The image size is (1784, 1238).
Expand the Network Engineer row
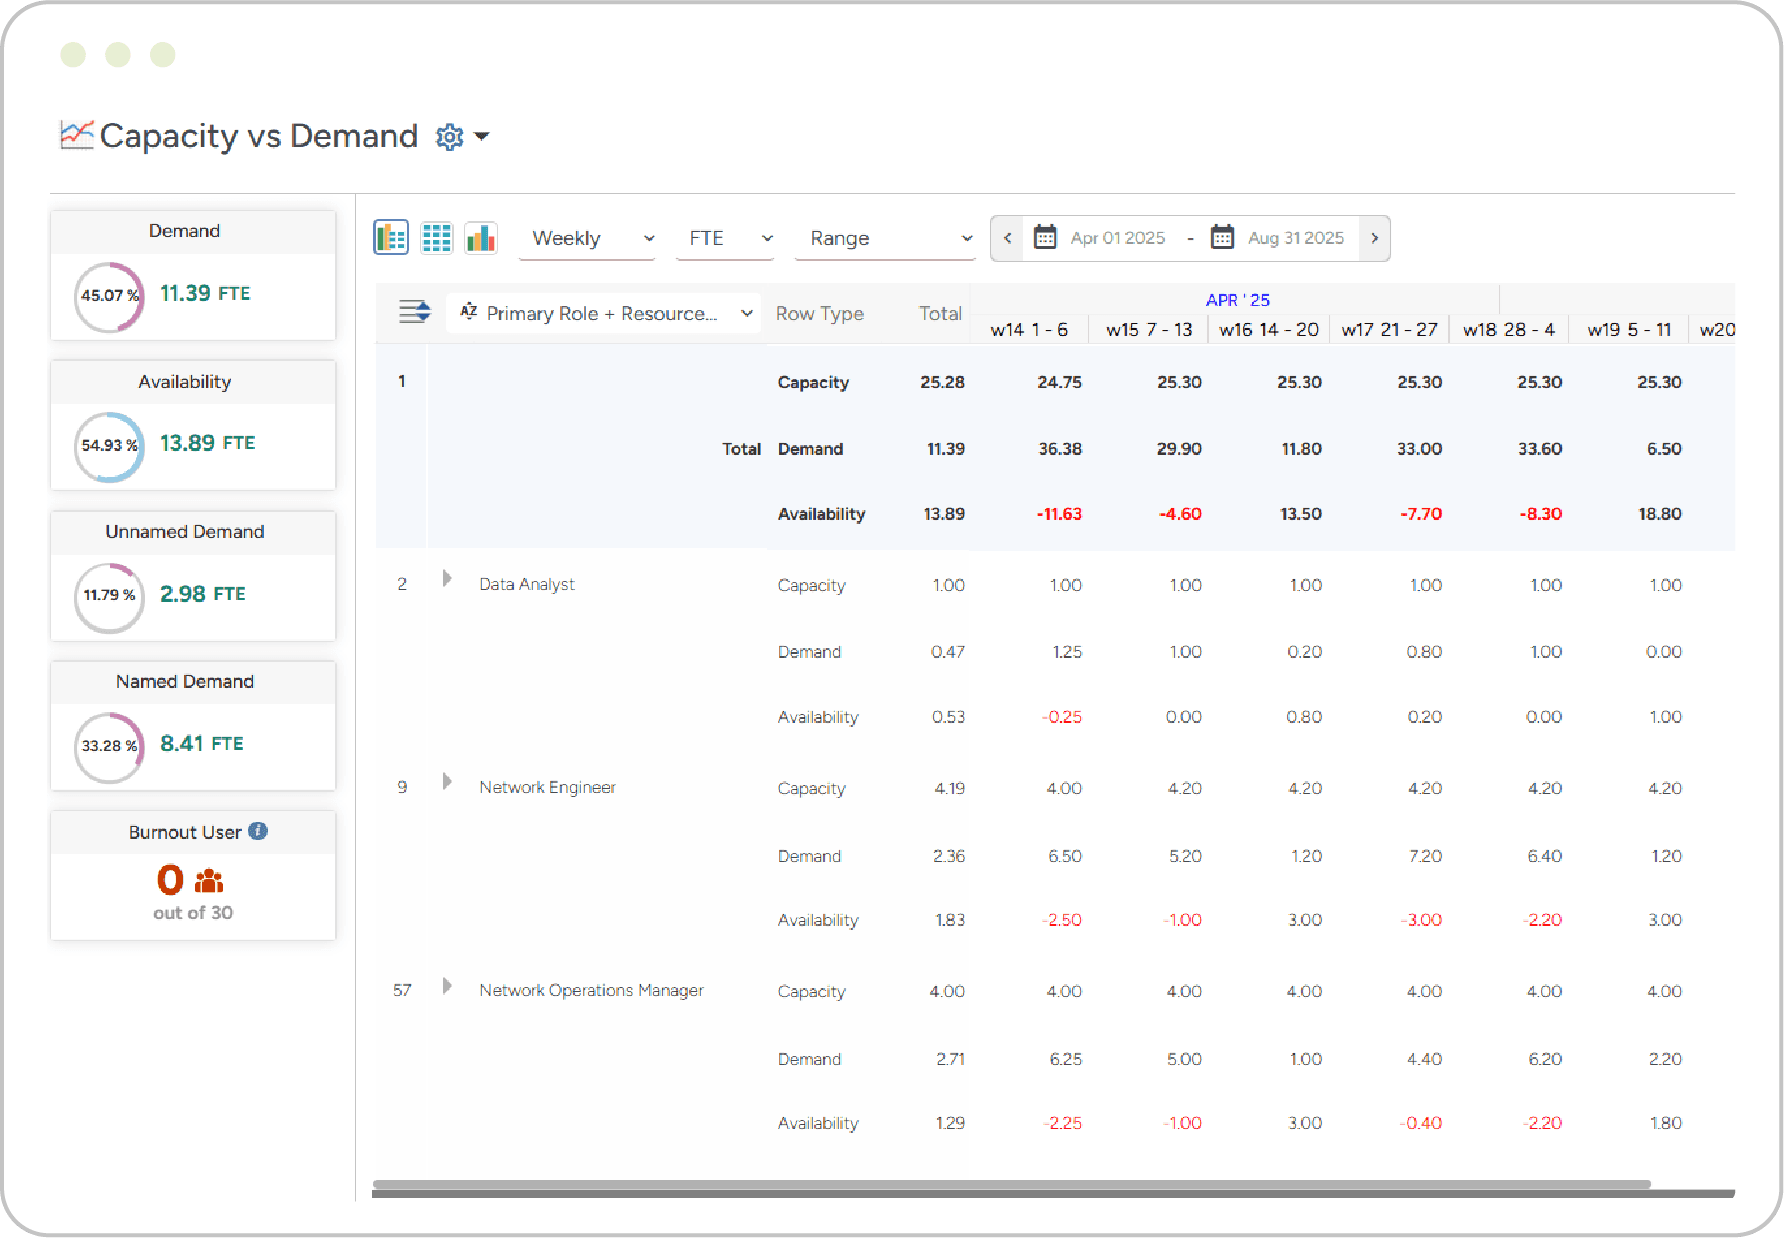click(447, 782)
